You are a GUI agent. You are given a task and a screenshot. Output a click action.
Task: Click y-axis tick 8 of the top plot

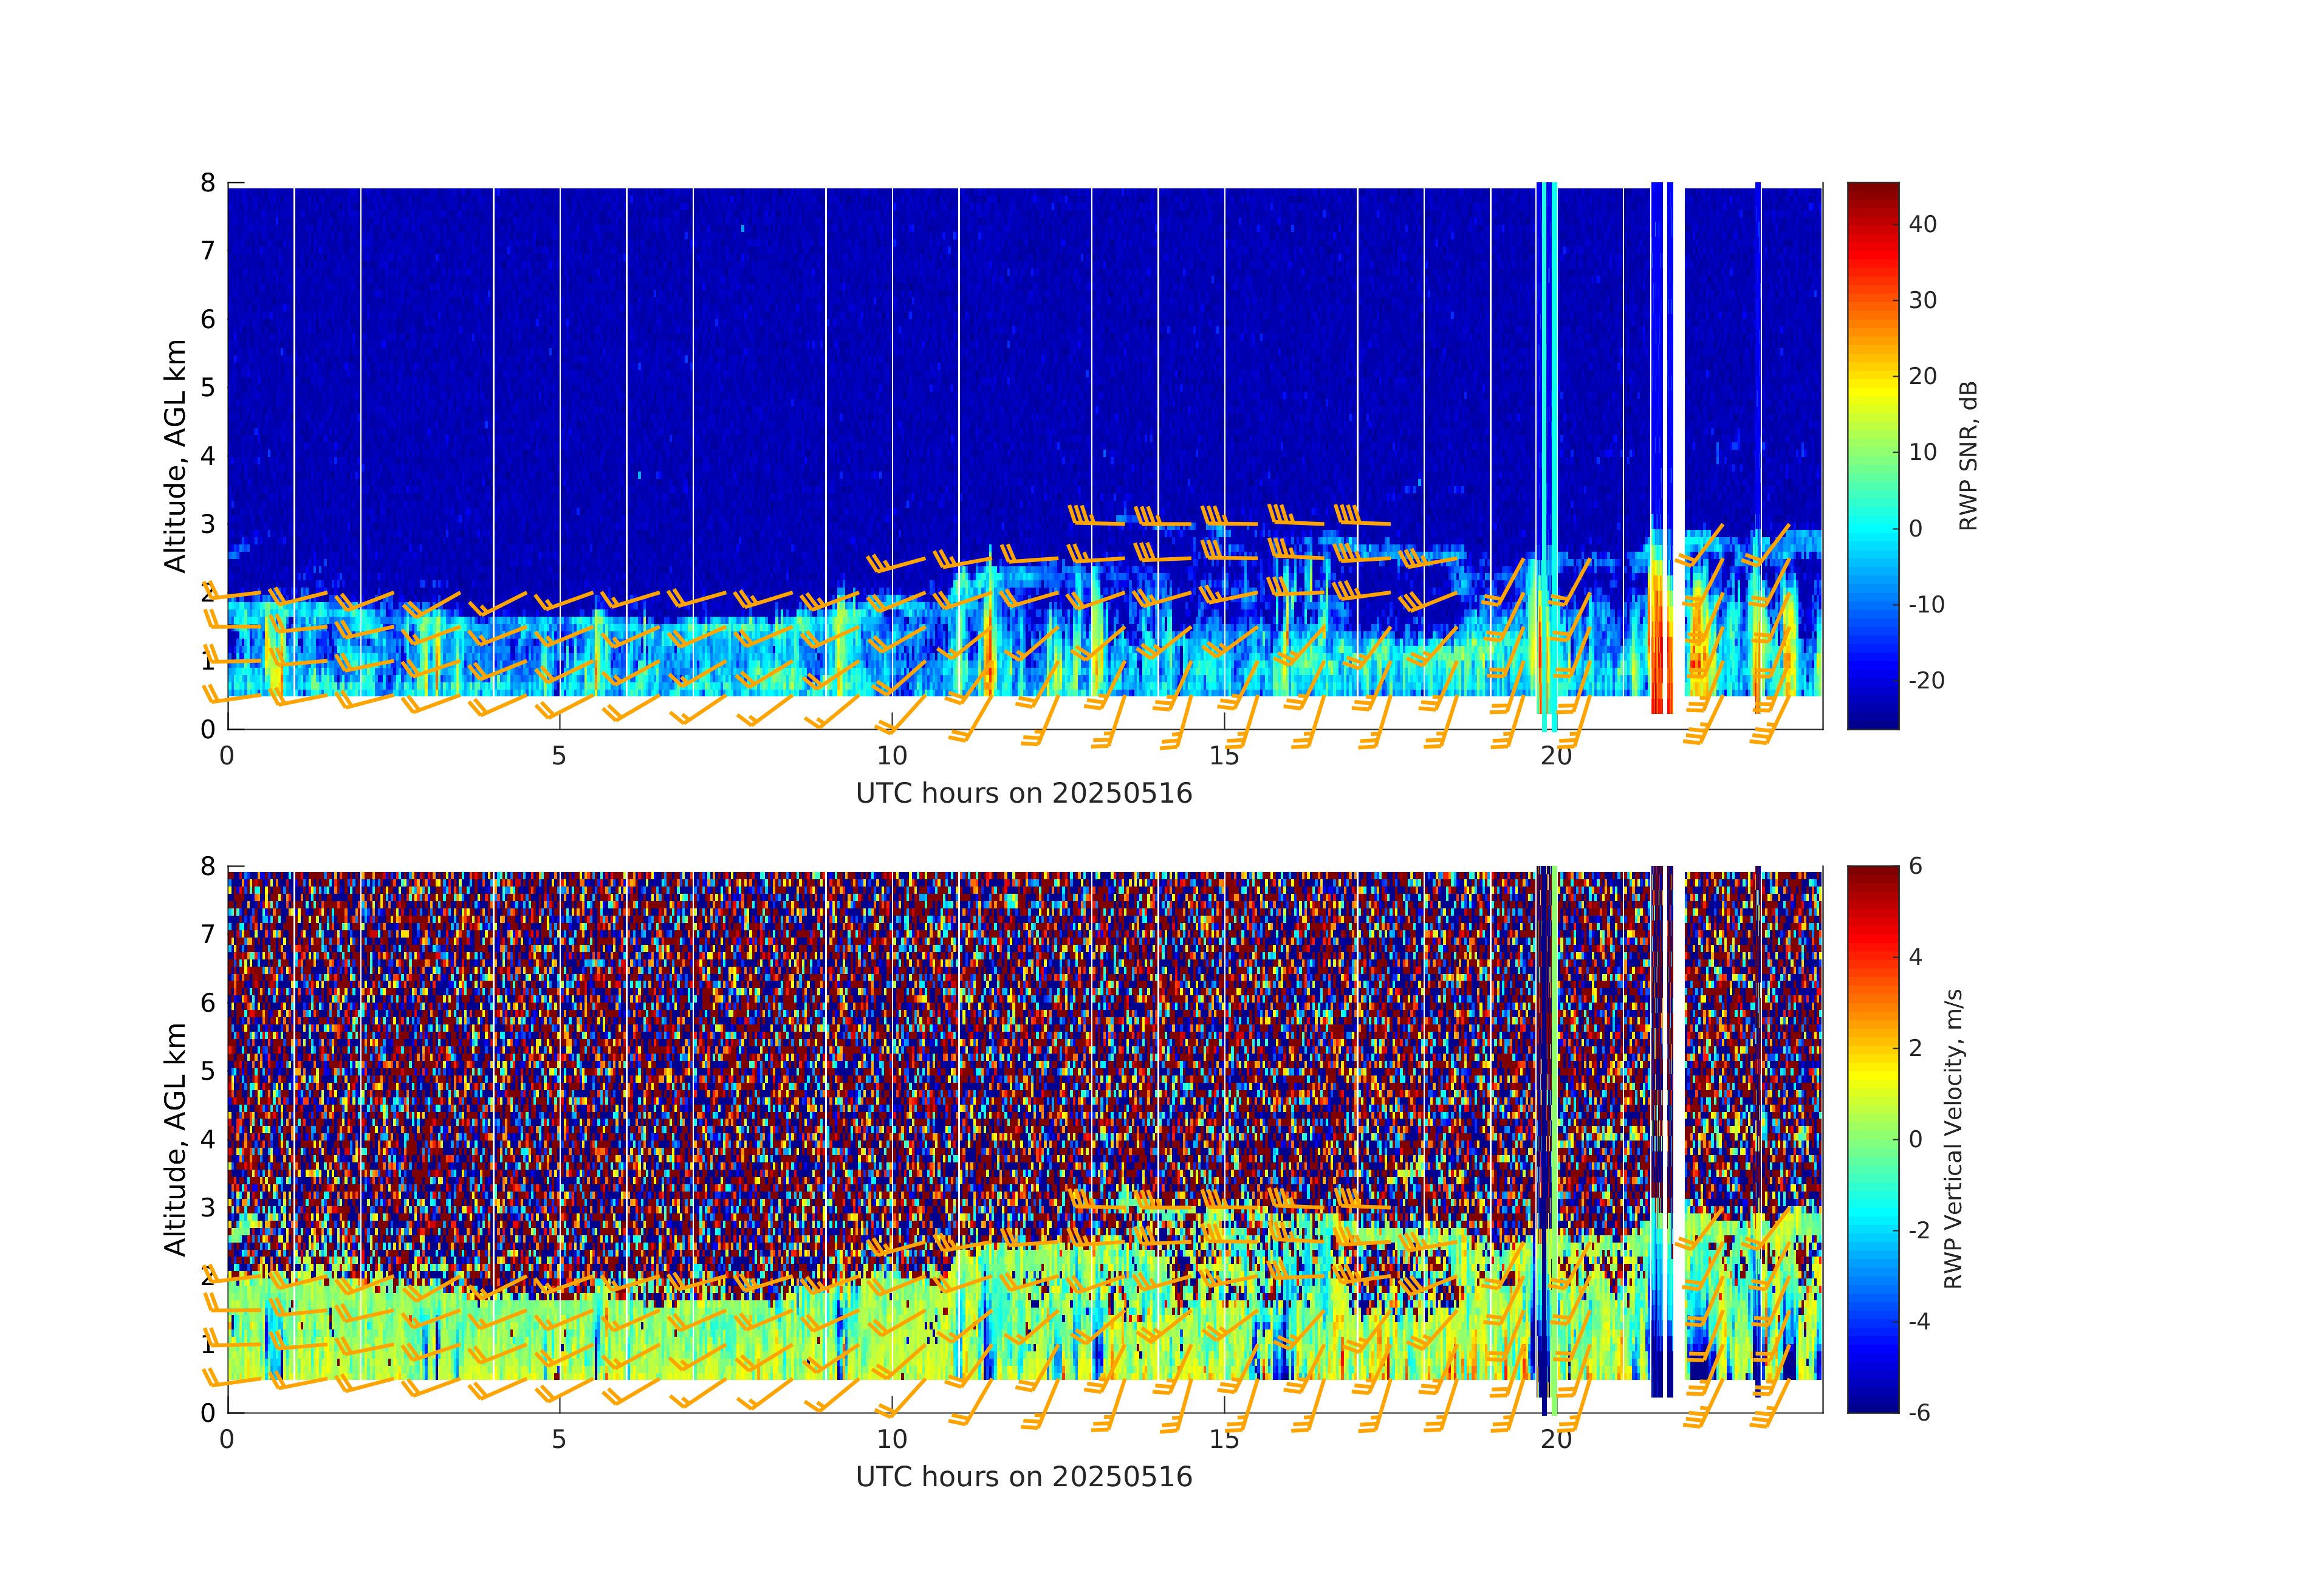(x=207, y=183)
